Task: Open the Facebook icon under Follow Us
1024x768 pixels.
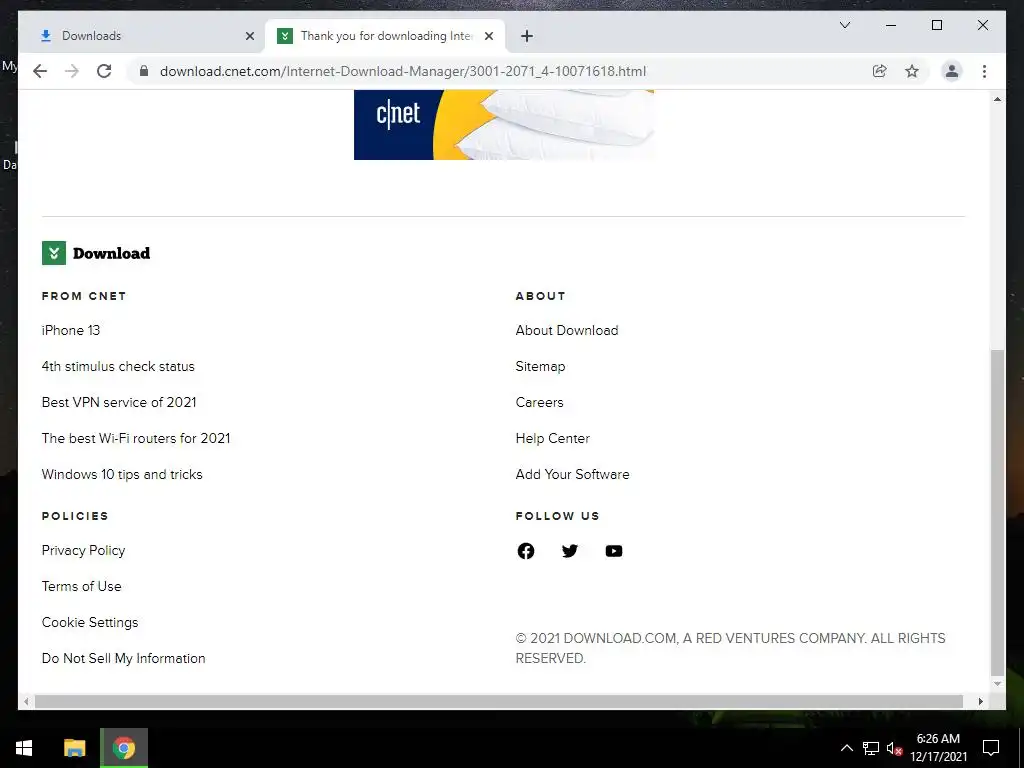Action: pyautogui.click(x=526, y=551)
